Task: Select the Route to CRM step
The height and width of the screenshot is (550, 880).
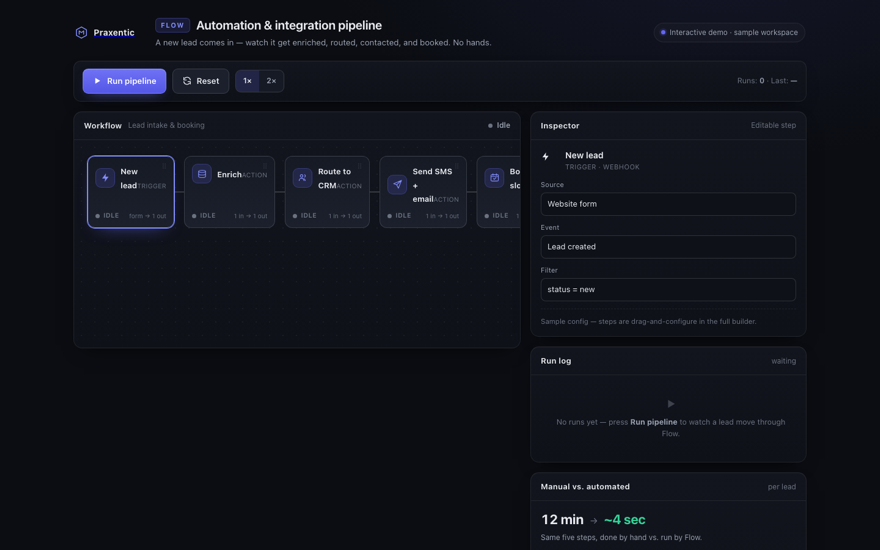Action: click(x=327, y=192)
